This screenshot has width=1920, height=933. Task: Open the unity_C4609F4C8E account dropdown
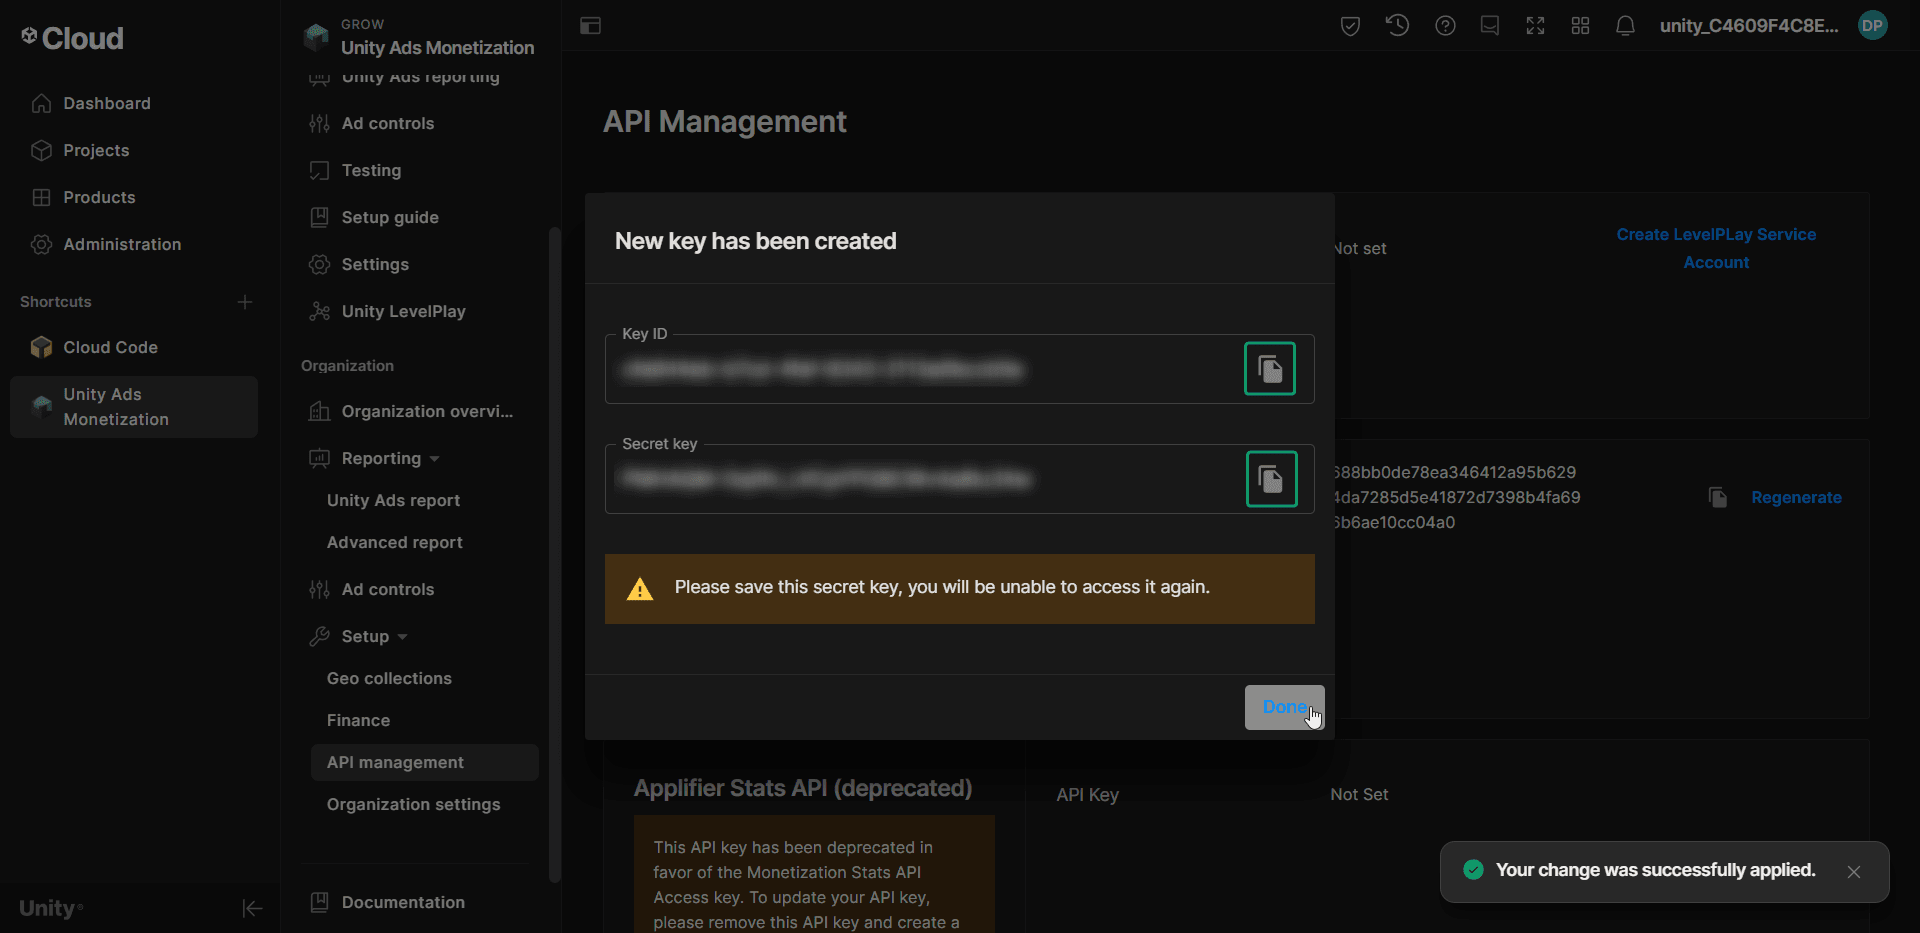[1750, 26]
